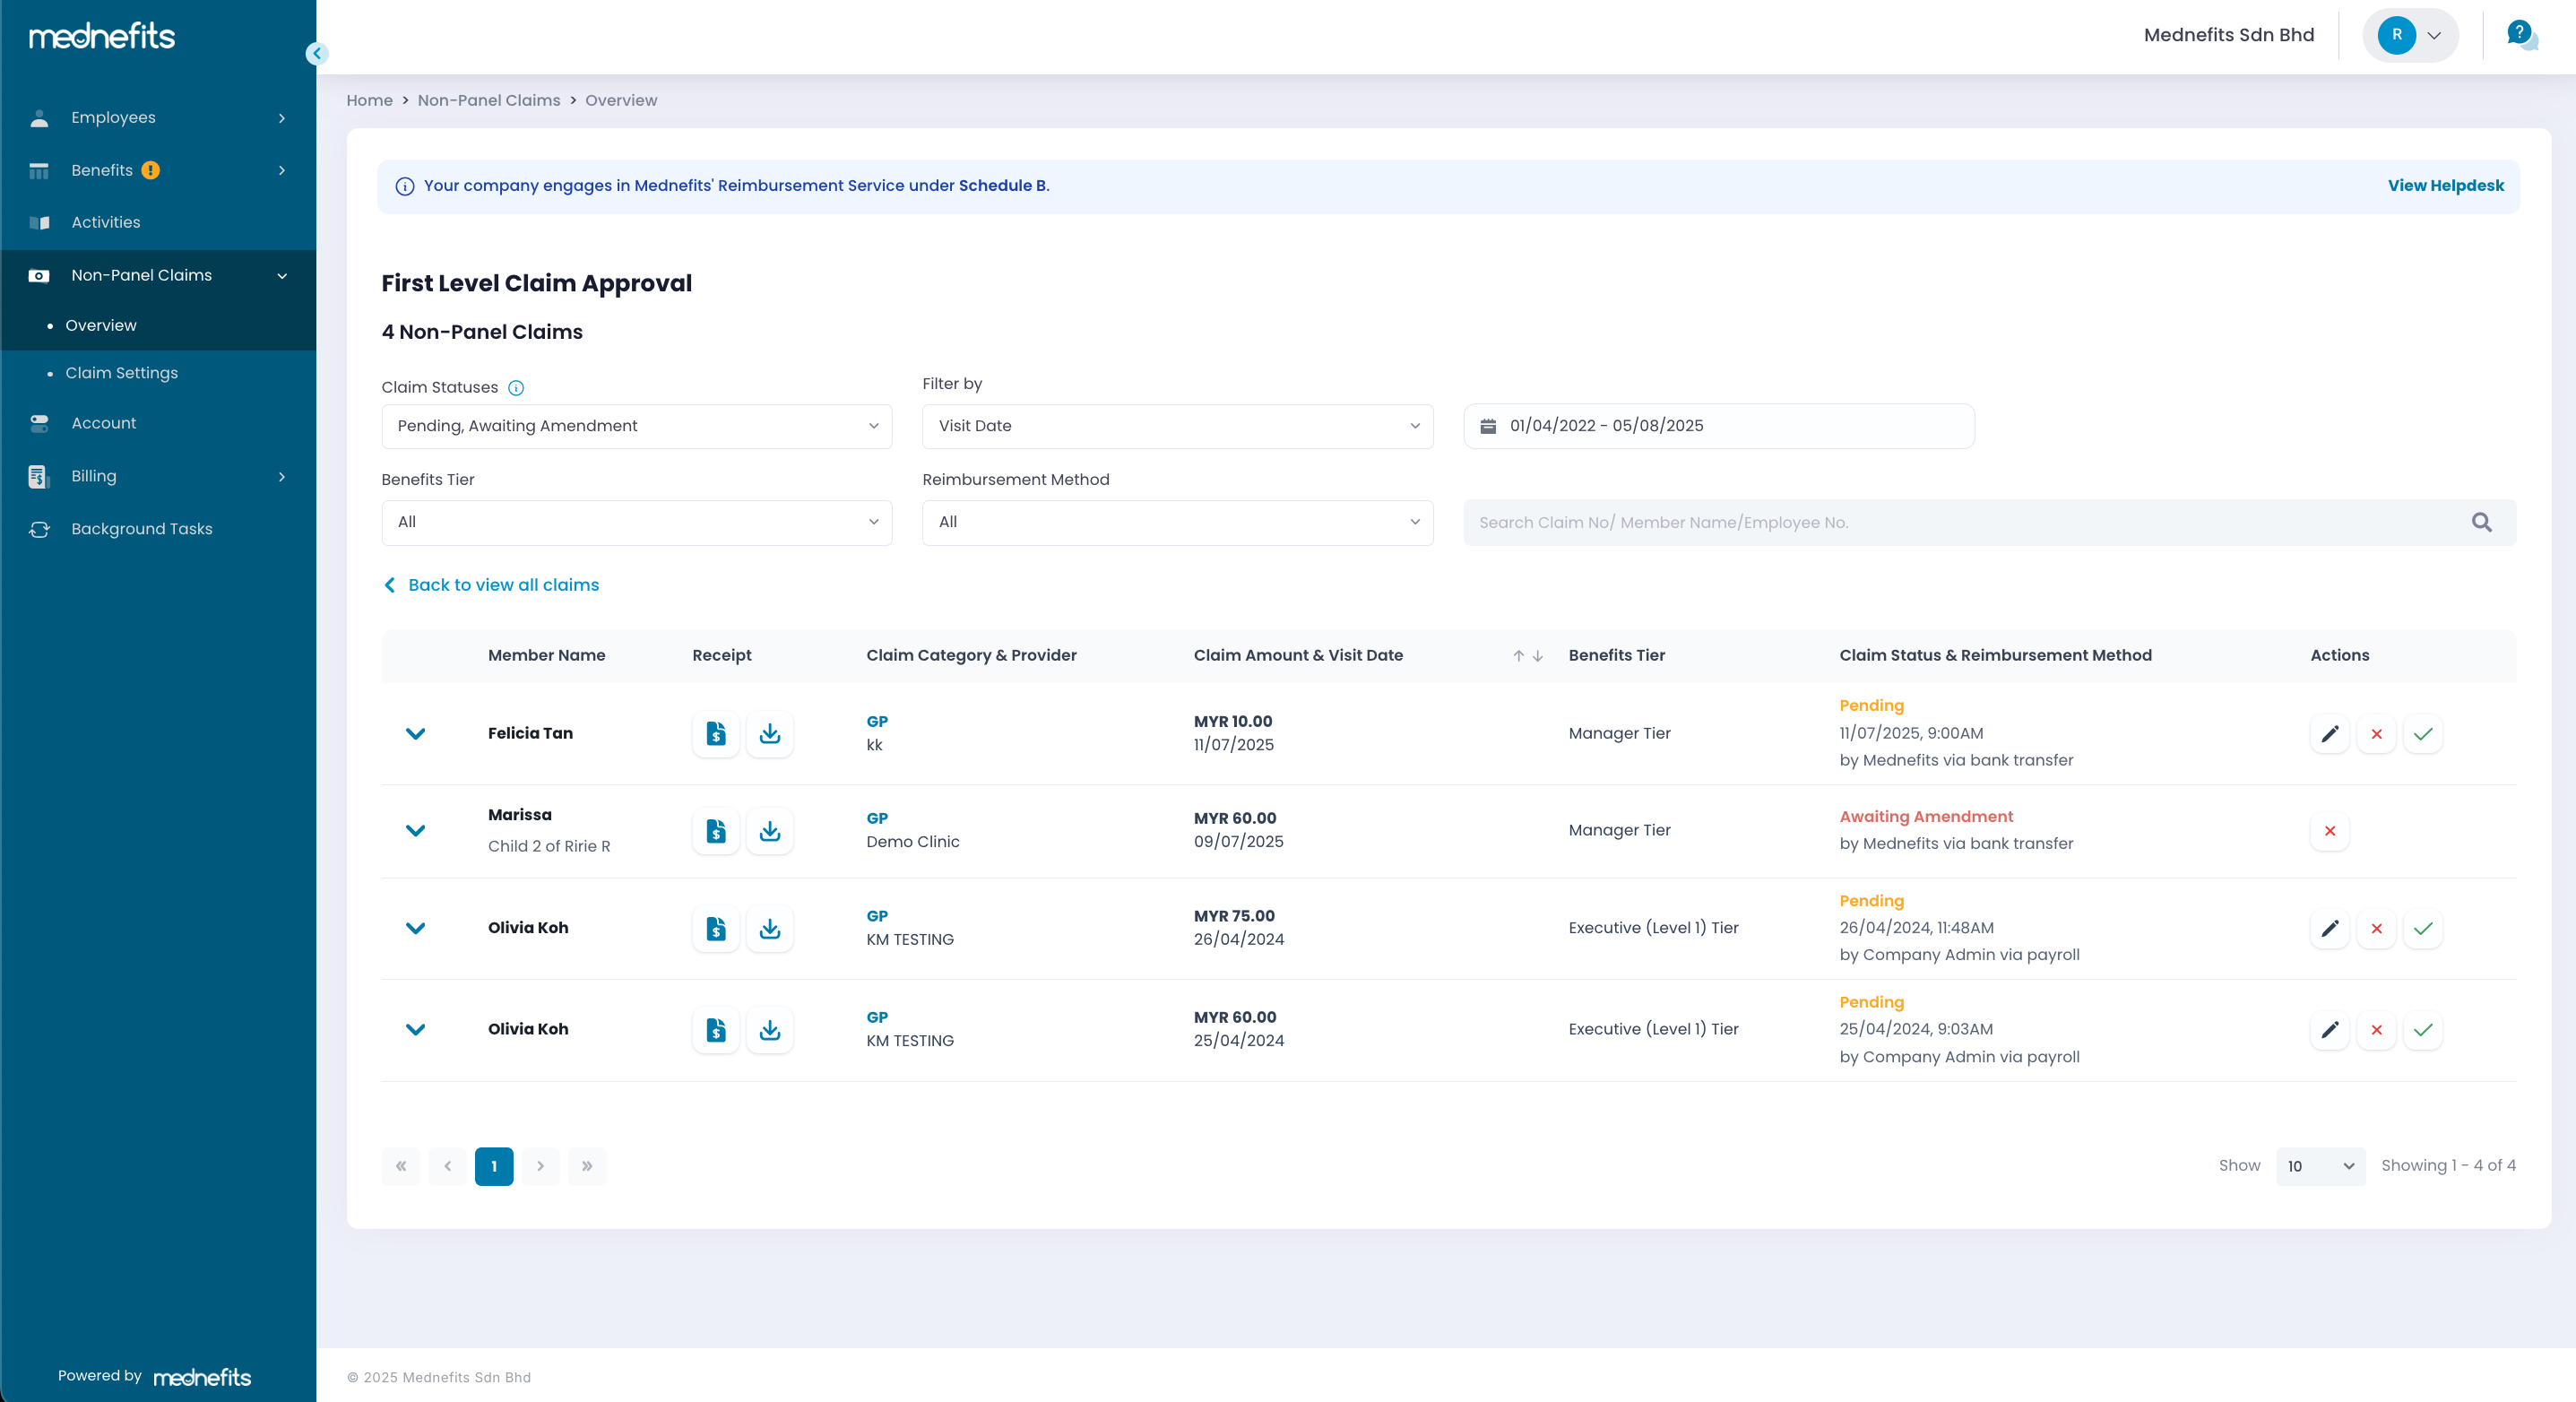This screenshot has width=2576, height=1402.
Task: Open Billing sidebar menu
Action: (x=158, y=476)
